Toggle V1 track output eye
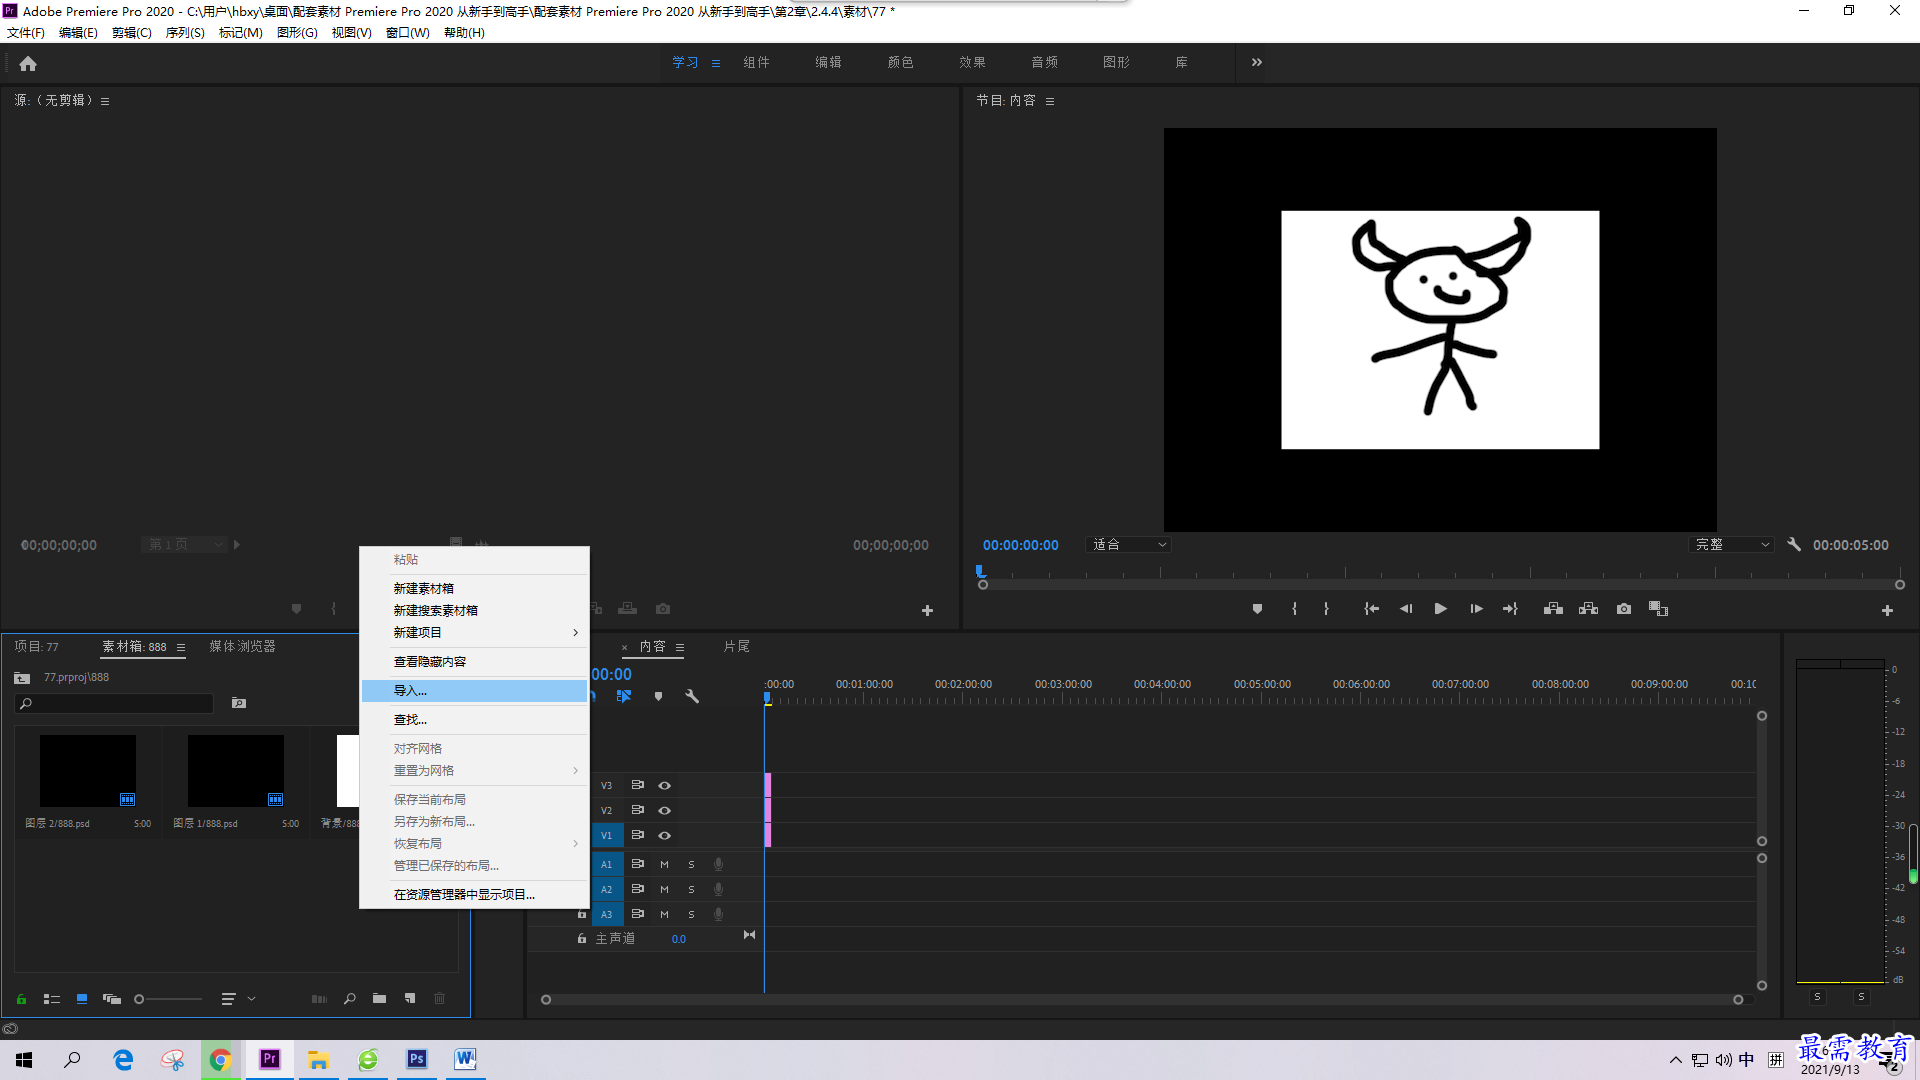 [664, 836]
